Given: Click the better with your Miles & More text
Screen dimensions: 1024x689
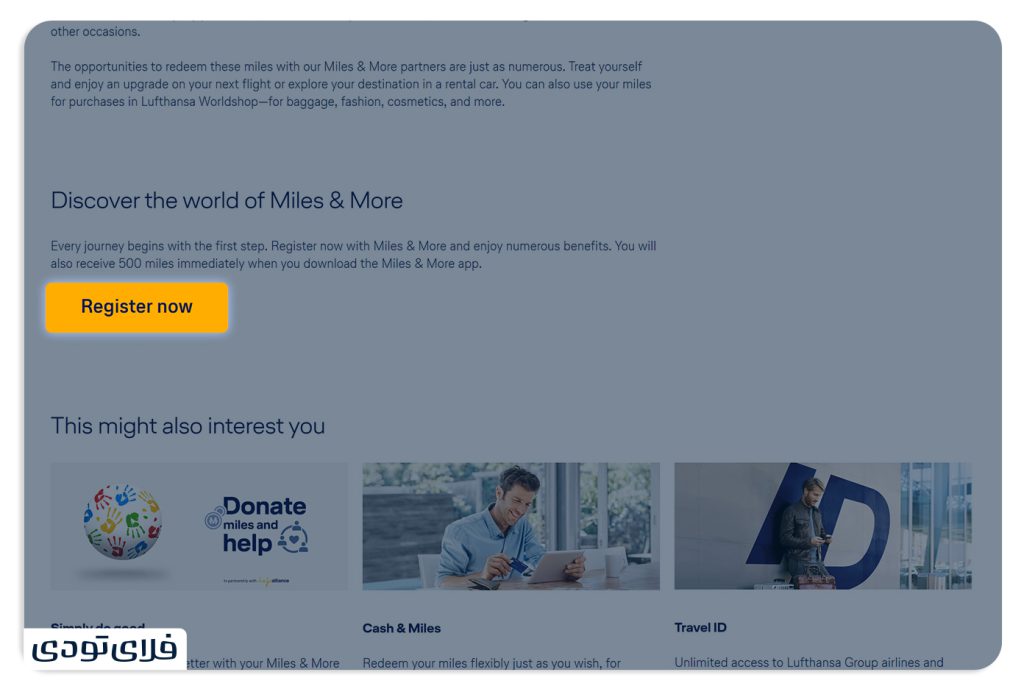Looking at the screenshot, I should coord(263,663).
